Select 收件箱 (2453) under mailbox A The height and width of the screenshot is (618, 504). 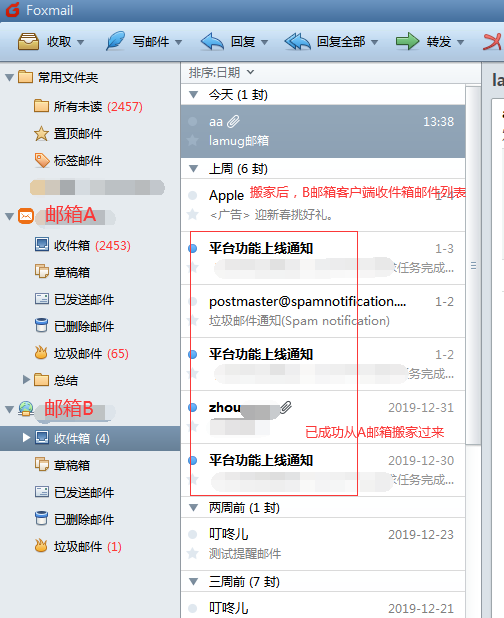point(83,246)
